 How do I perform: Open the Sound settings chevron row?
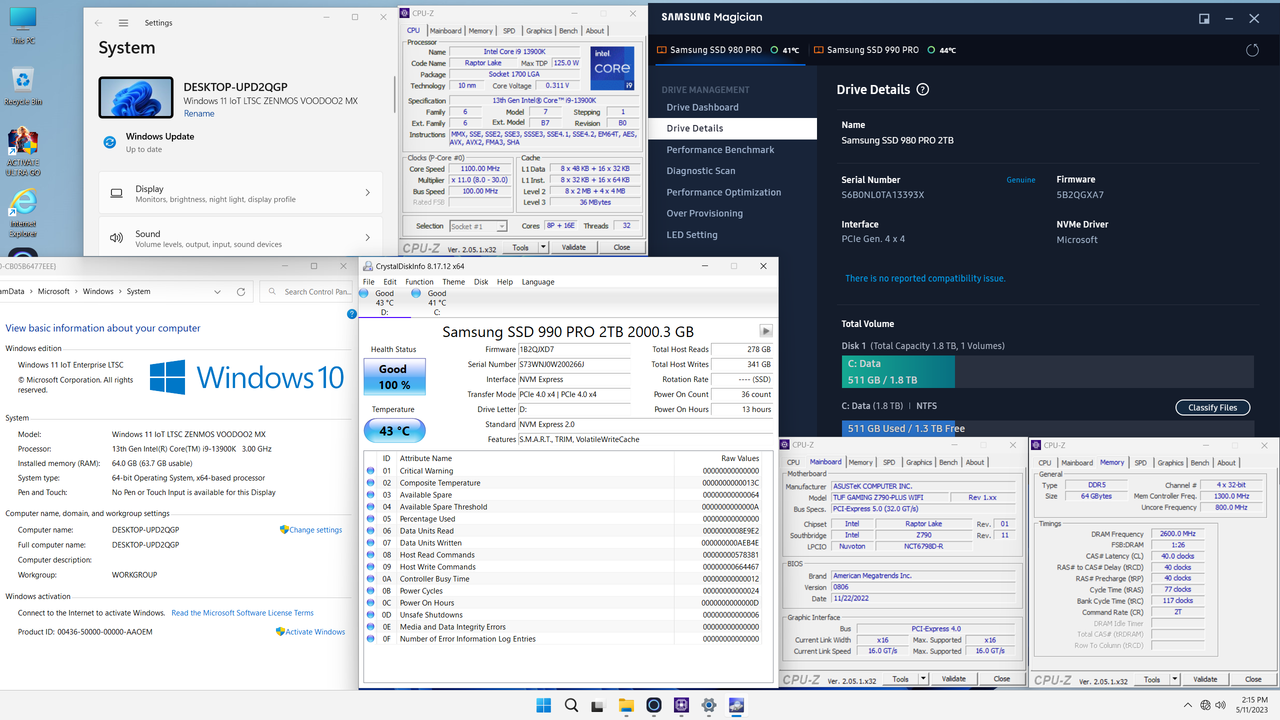point(240,238)
